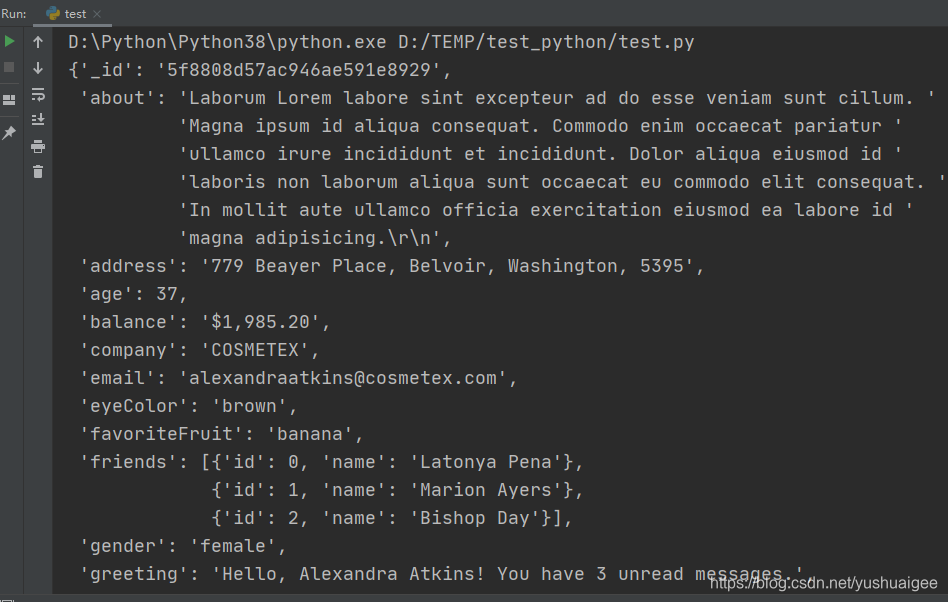
Task: Click the Python logo on the test tab
Action: [x=52, y=13]
